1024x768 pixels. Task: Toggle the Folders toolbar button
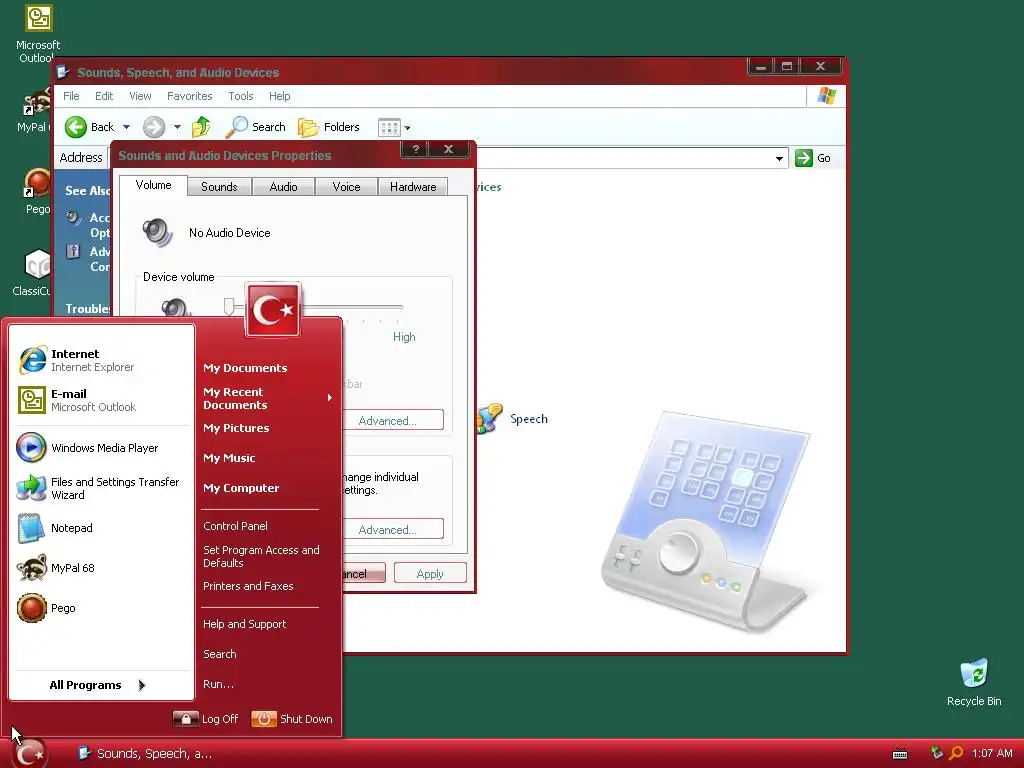tap(328, 127)
